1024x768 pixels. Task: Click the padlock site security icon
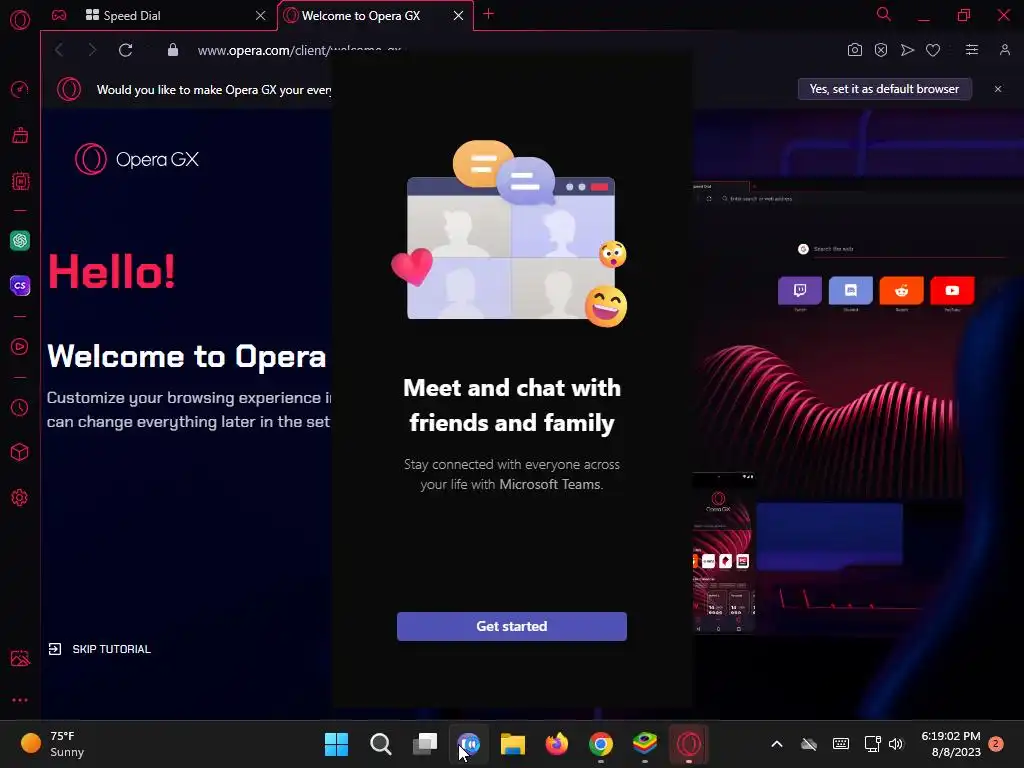(172, 50)
